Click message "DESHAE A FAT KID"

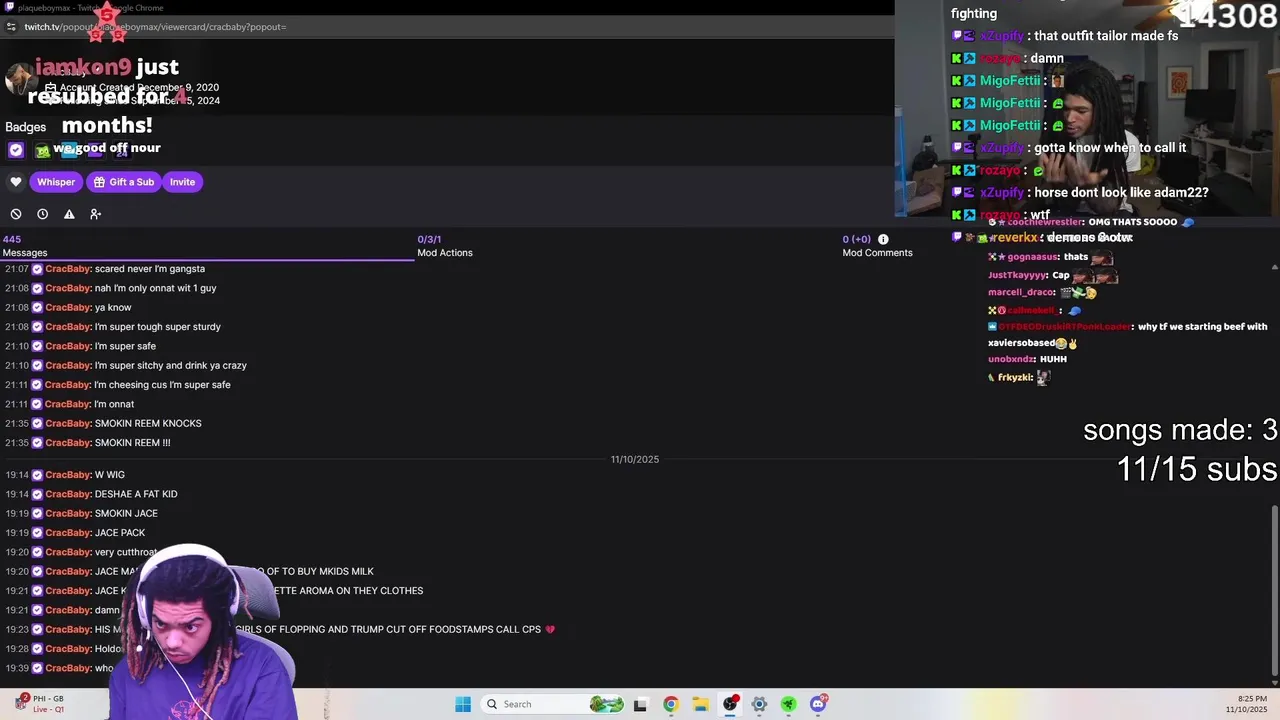pyautogui.click(x=136, y=494)
